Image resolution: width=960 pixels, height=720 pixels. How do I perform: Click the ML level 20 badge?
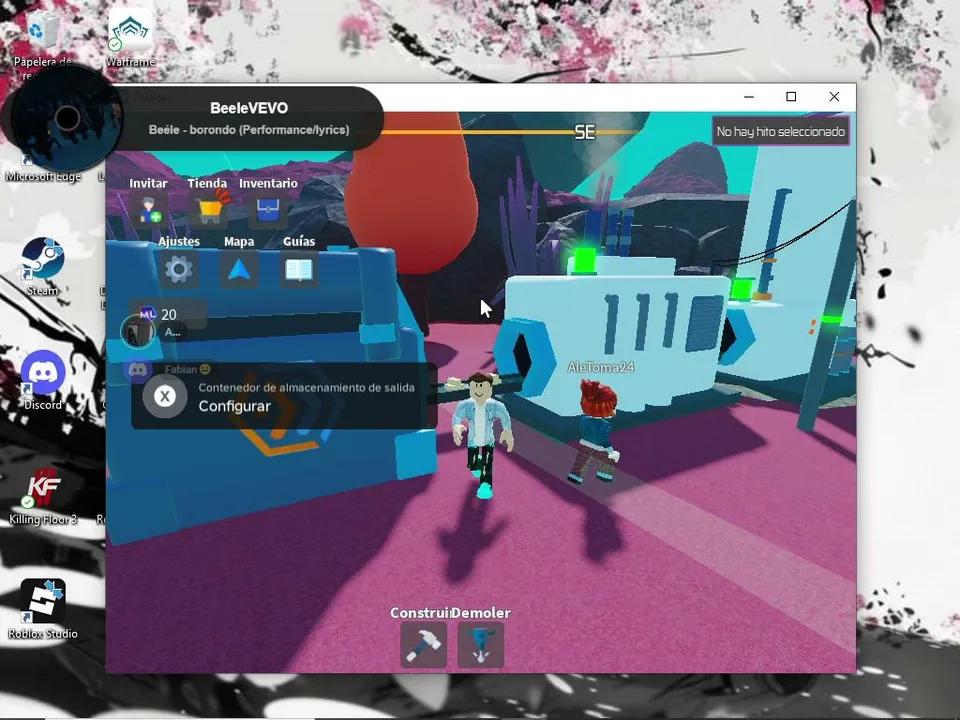point(147,314)
